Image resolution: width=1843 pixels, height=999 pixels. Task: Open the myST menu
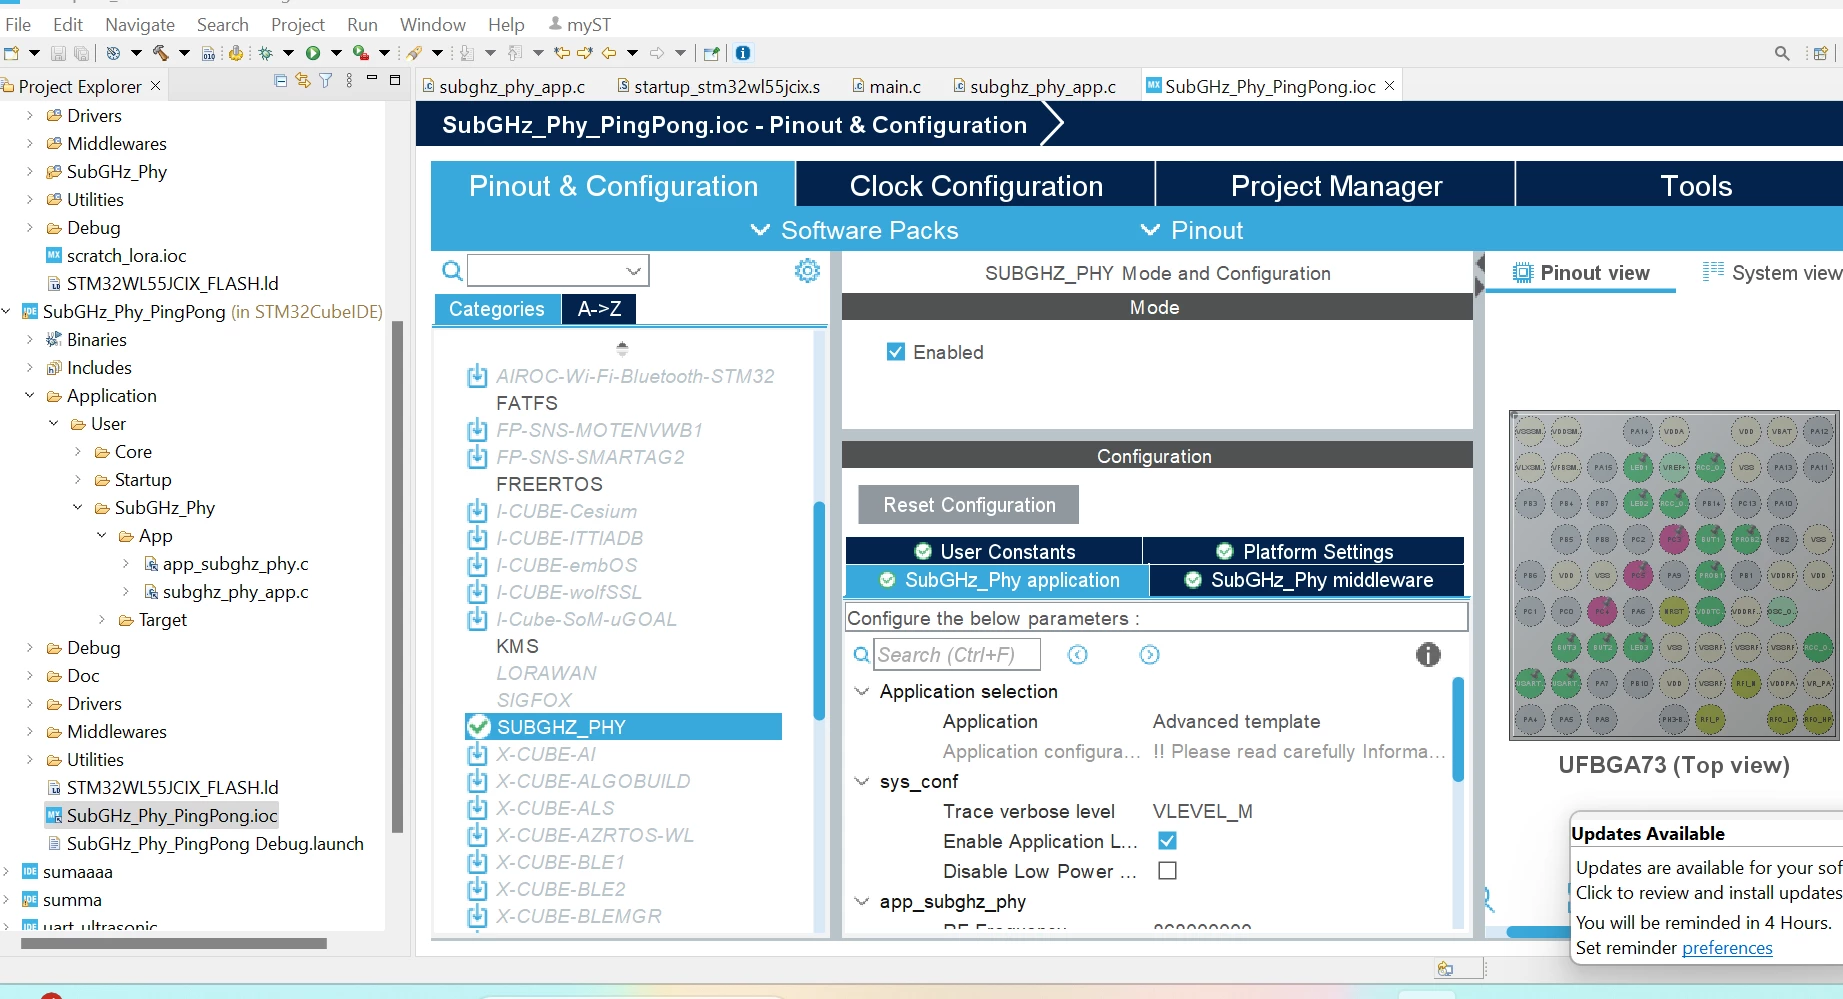tap(579, 24)
